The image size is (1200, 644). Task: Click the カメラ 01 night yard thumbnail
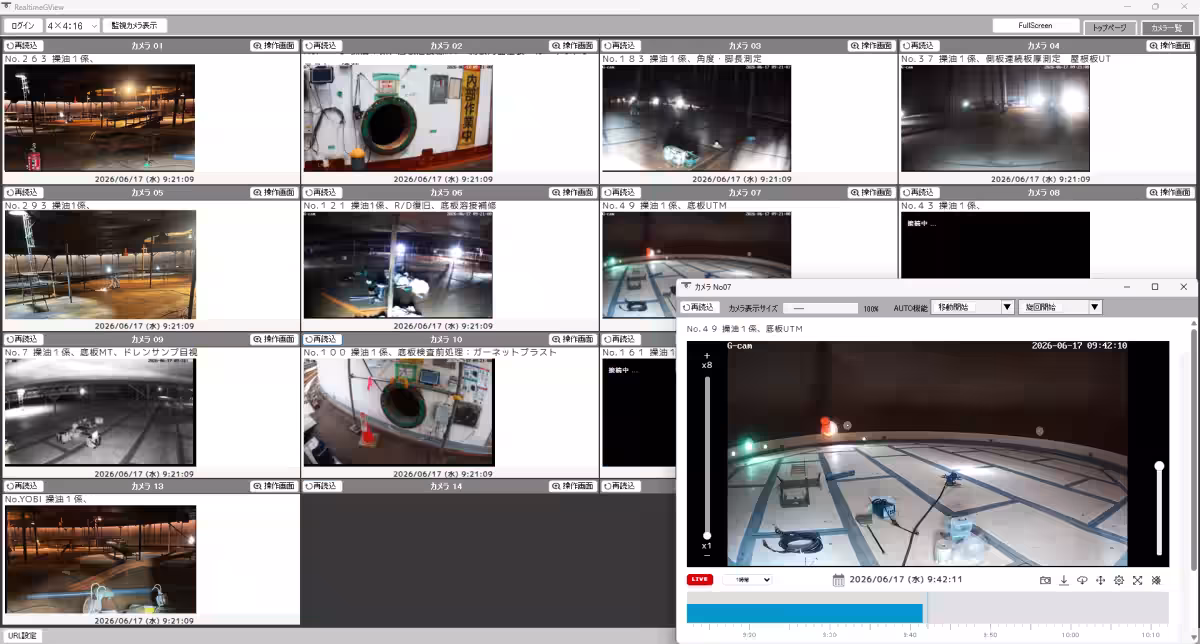pyautogui.click(x=100, y=118)
